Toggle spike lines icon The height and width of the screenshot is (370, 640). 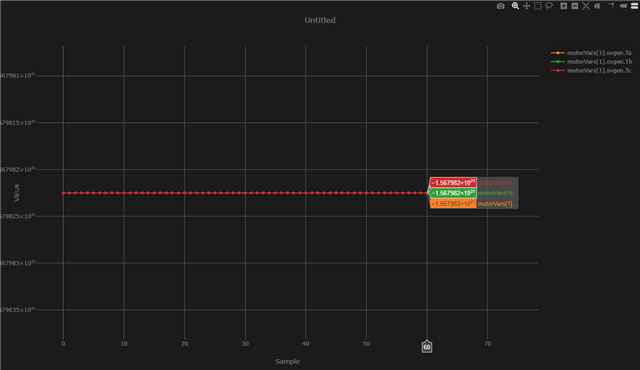click(x=611, y=6)
